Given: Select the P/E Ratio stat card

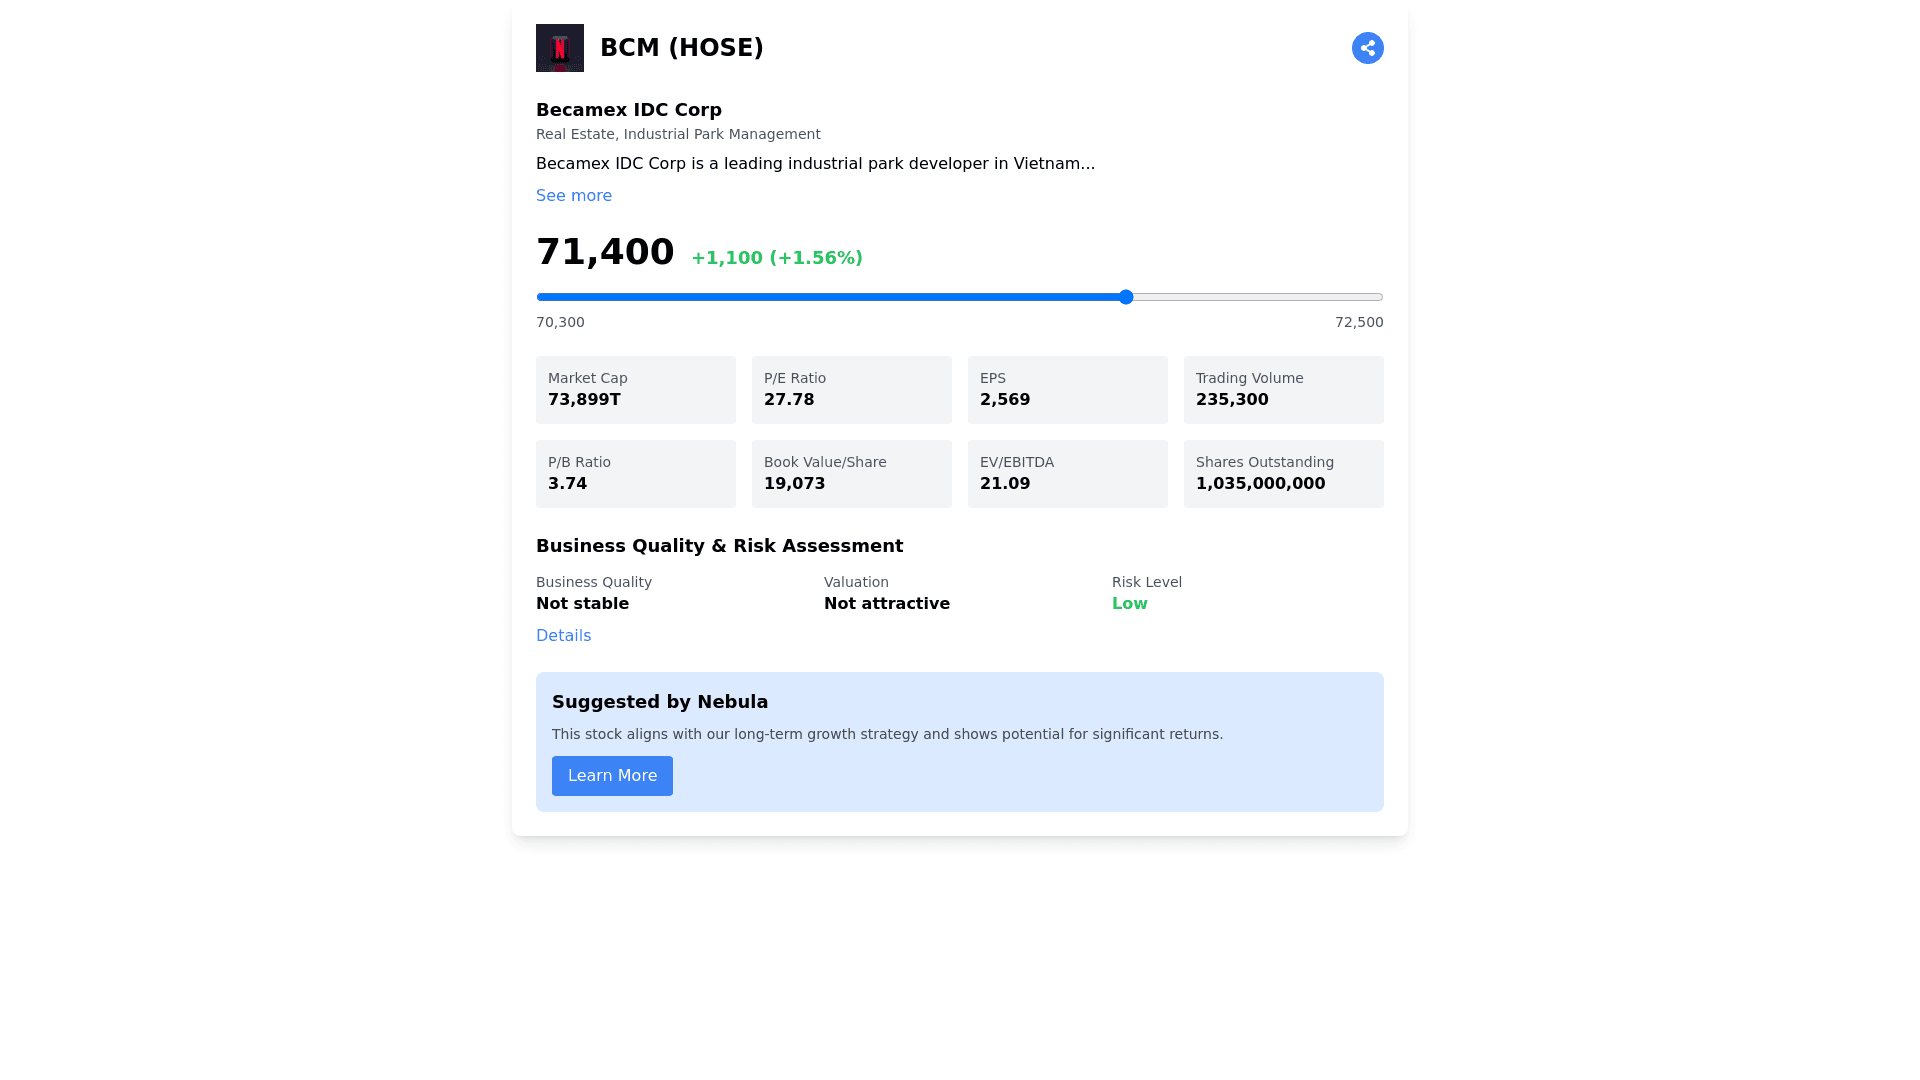Looking at the screenshot, I should 852,390.
